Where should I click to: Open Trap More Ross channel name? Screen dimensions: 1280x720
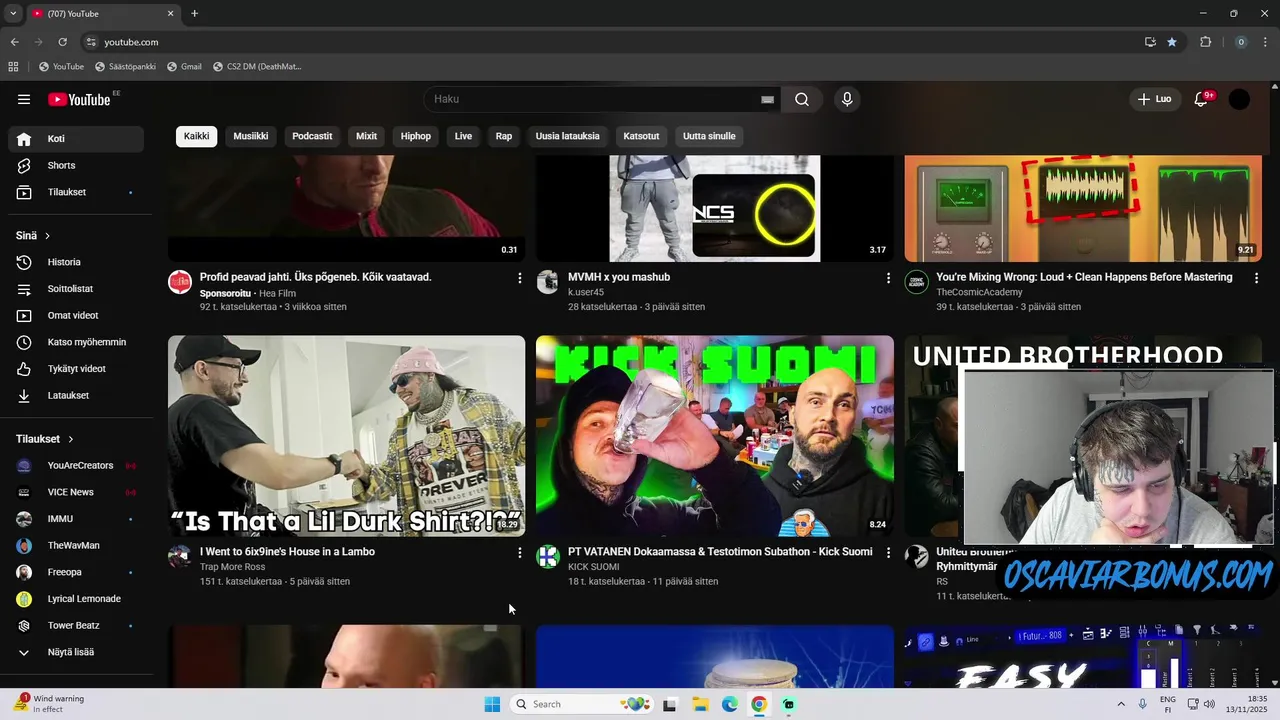[x=232, y=567]
